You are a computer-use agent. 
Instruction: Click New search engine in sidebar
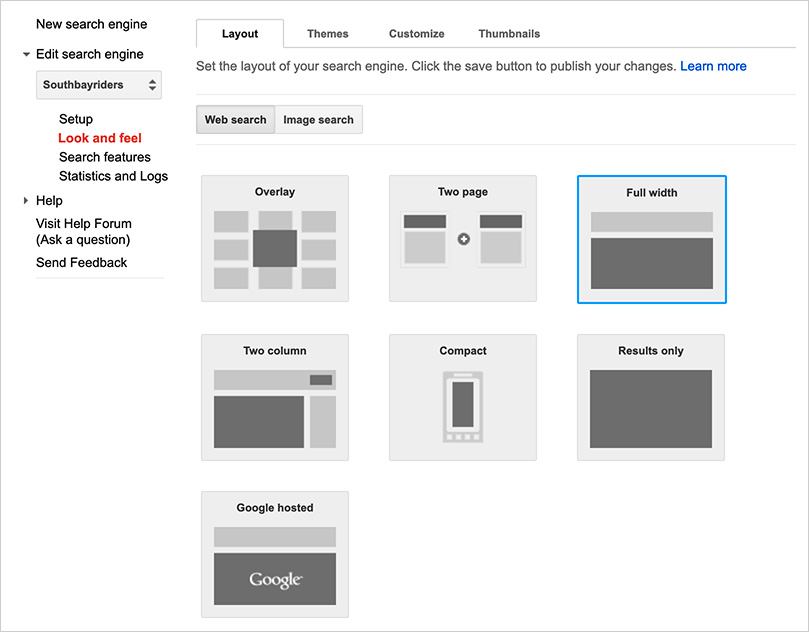tap(91, 24)
